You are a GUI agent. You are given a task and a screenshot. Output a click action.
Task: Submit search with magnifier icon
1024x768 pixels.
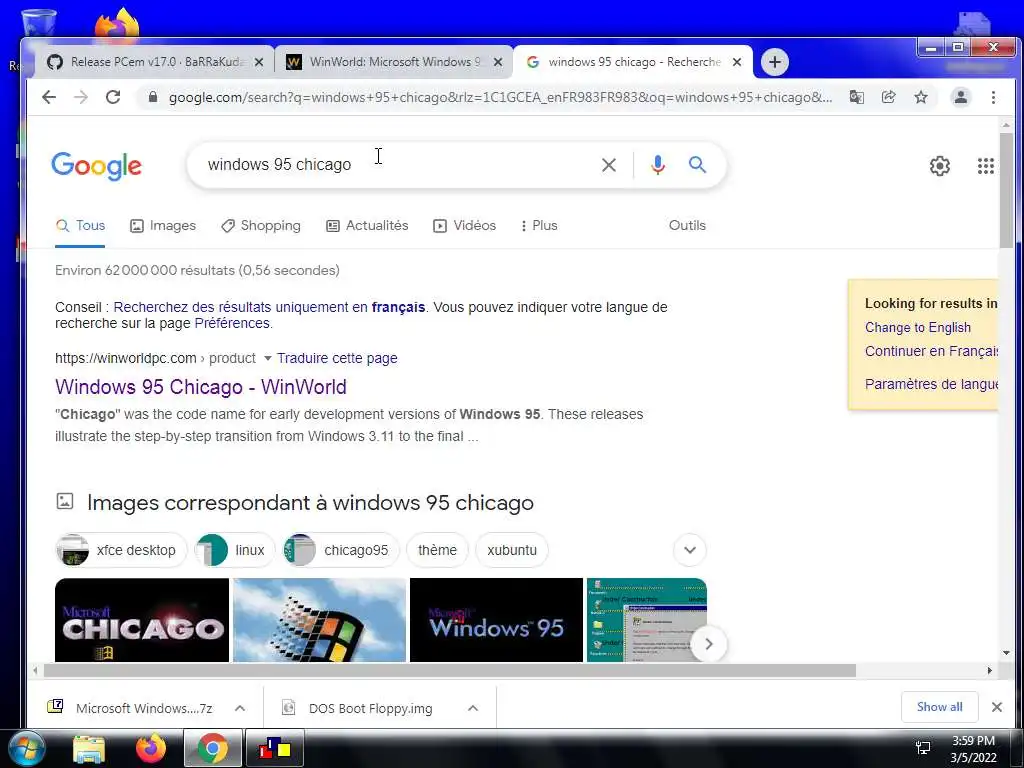697,165
